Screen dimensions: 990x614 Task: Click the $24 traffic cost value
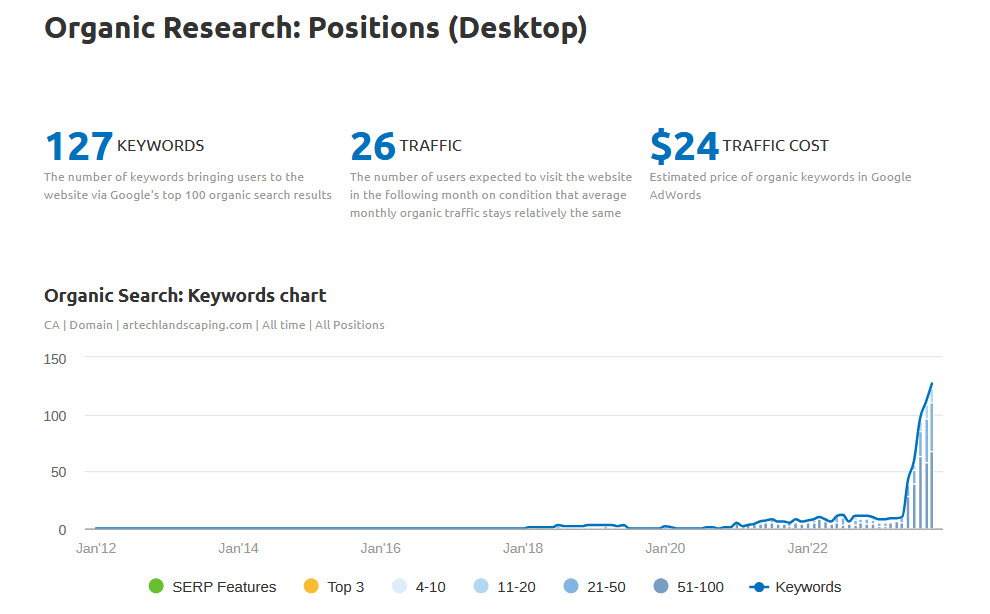(x=684, y=146)
